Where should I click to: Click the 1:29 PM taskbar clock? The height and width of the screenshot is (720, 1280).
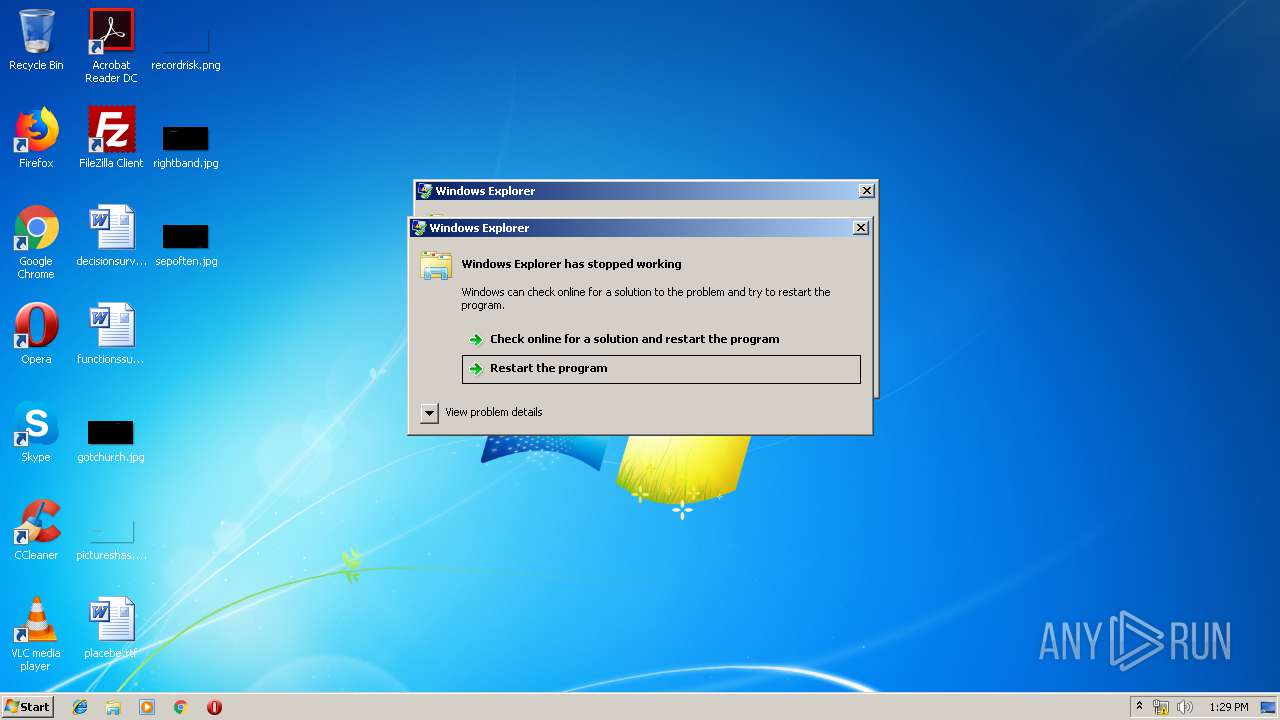tap(1228, 707)
